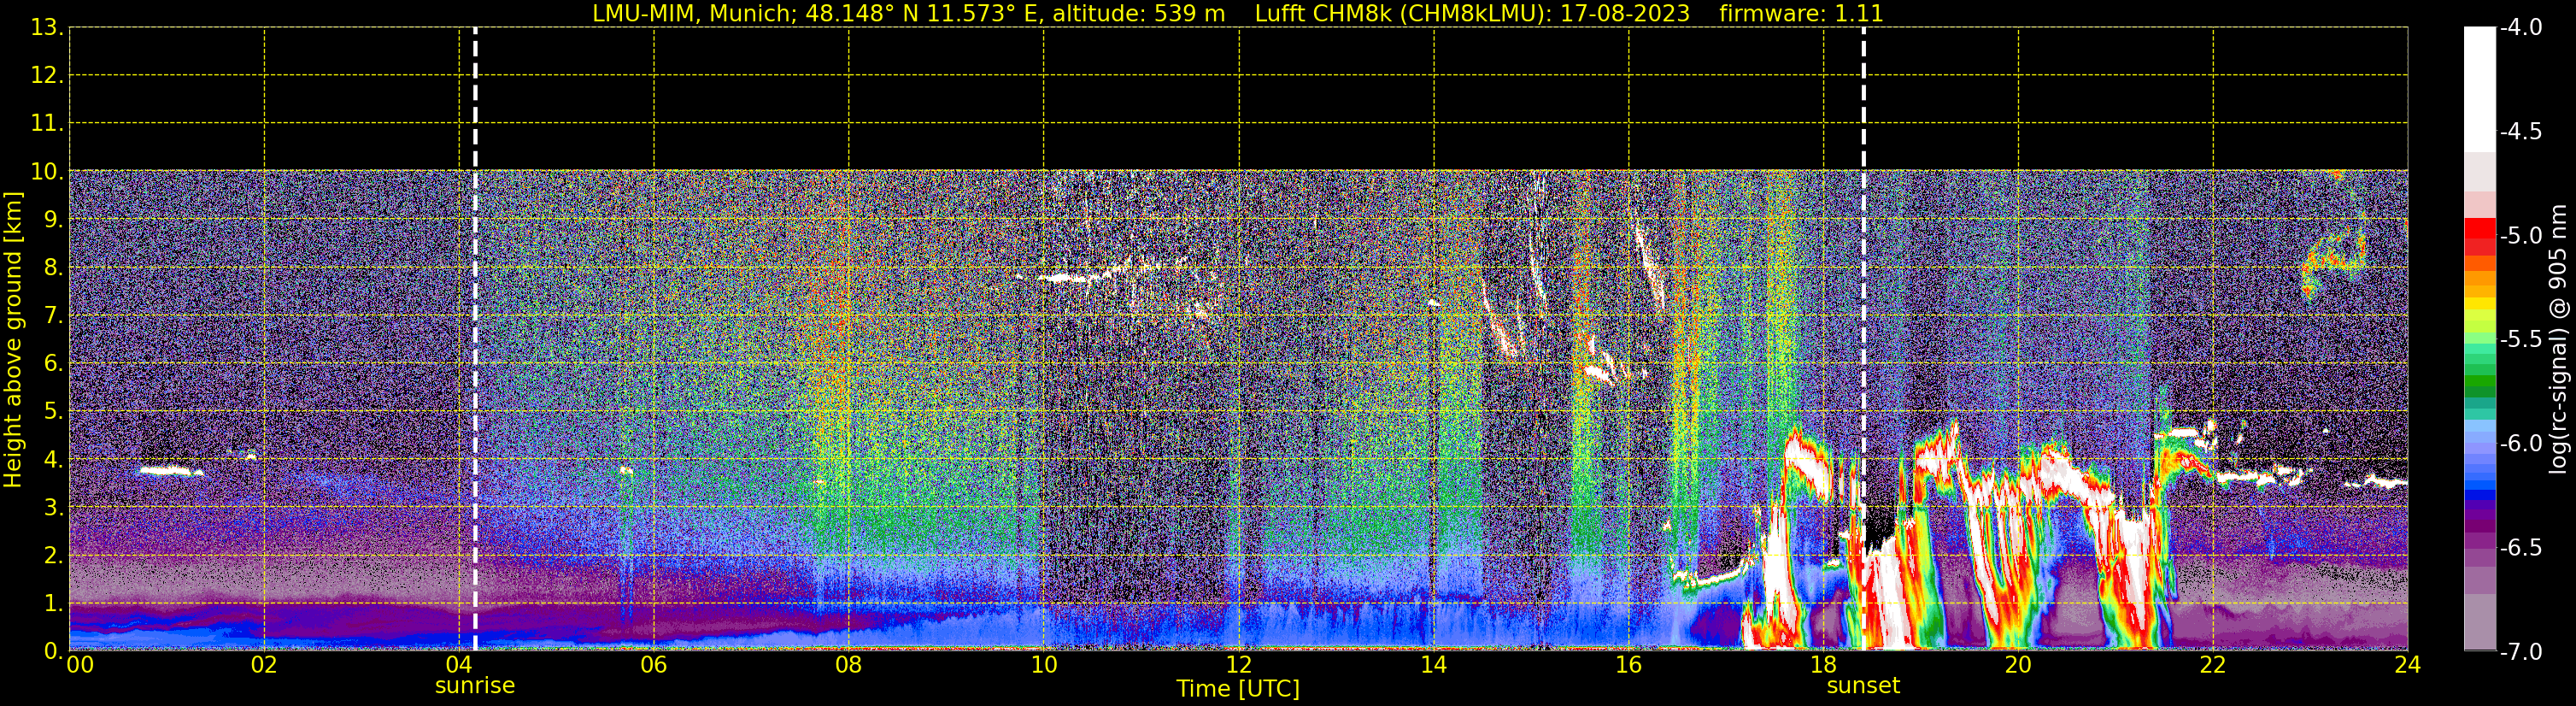This screenshot has height=706, width=2576.
Task: Pick the white segment at the colorbar top
Action: click(x=2480, y=90)
